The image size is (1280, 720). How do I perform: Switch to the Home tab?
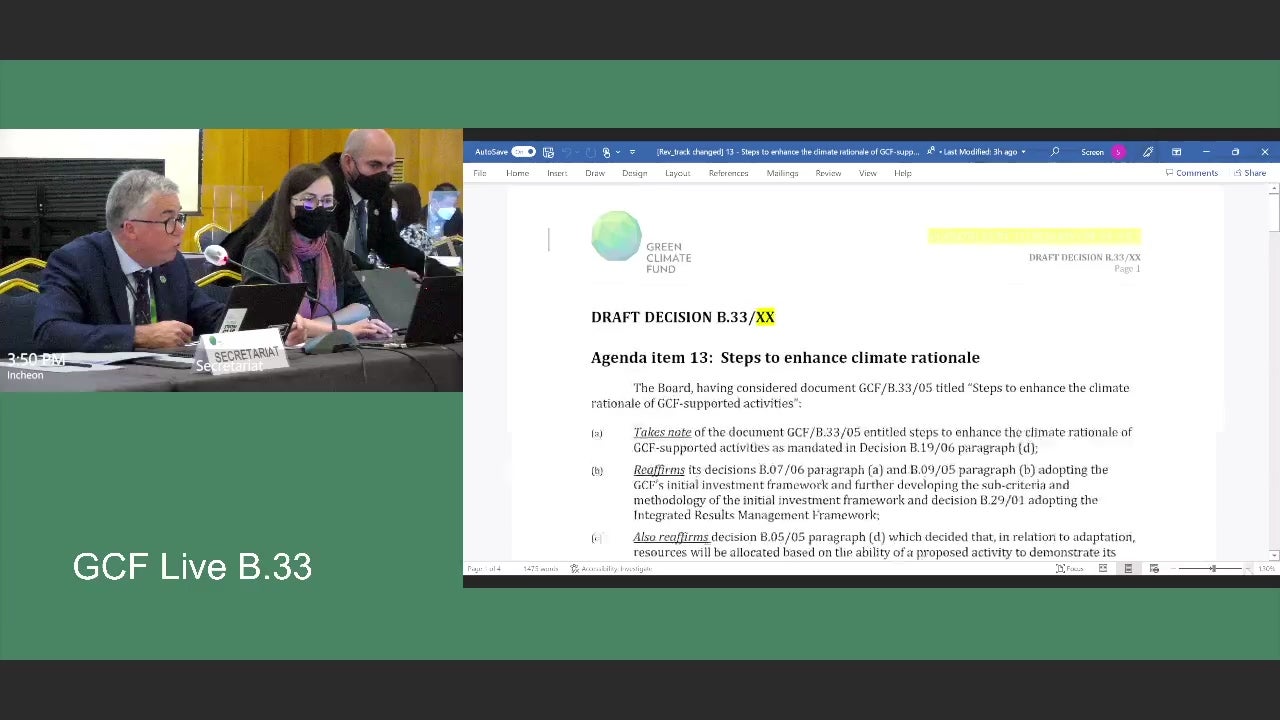(517, 173)
